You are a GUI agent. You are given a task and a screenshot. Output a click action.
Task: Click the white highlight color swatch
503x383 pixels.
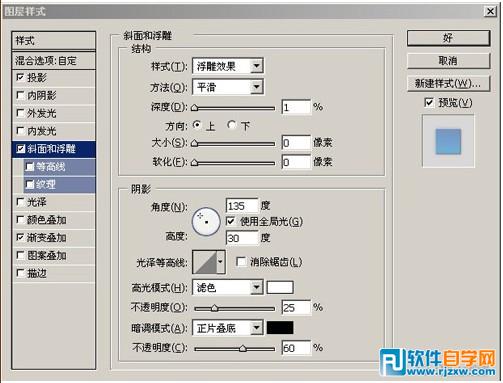tap(280, 287)
